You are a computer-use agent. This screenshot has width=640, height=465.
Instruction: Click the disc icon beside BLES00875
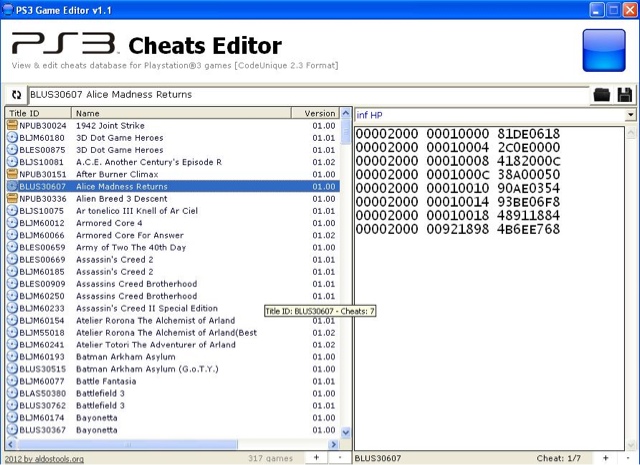pyautogui.click(x=13, y=150)
